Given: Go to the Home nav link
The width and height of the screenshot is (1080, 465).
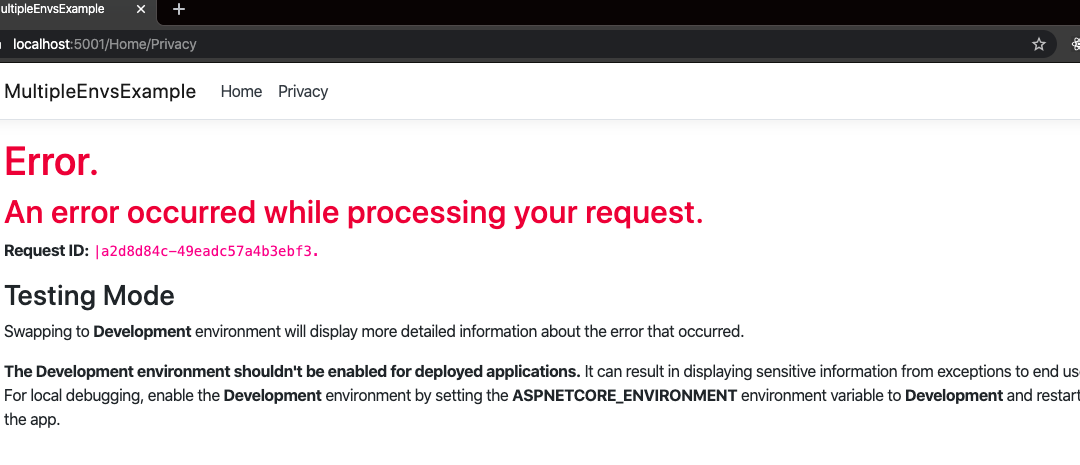Looking at the screenshot, I should [241, 91].
